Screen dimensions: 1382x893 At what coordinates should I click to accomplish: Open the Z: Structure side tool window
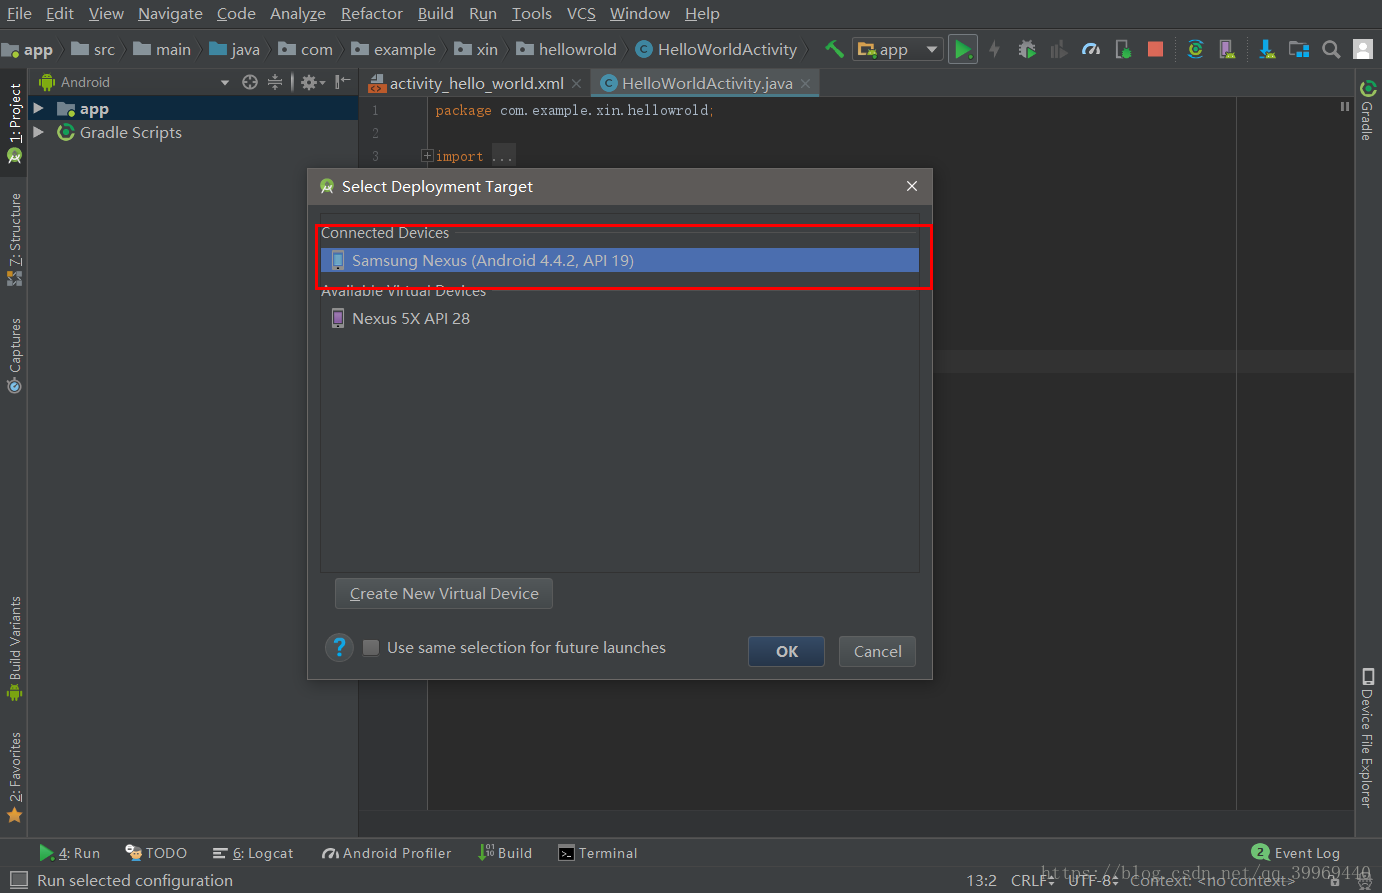14,239
